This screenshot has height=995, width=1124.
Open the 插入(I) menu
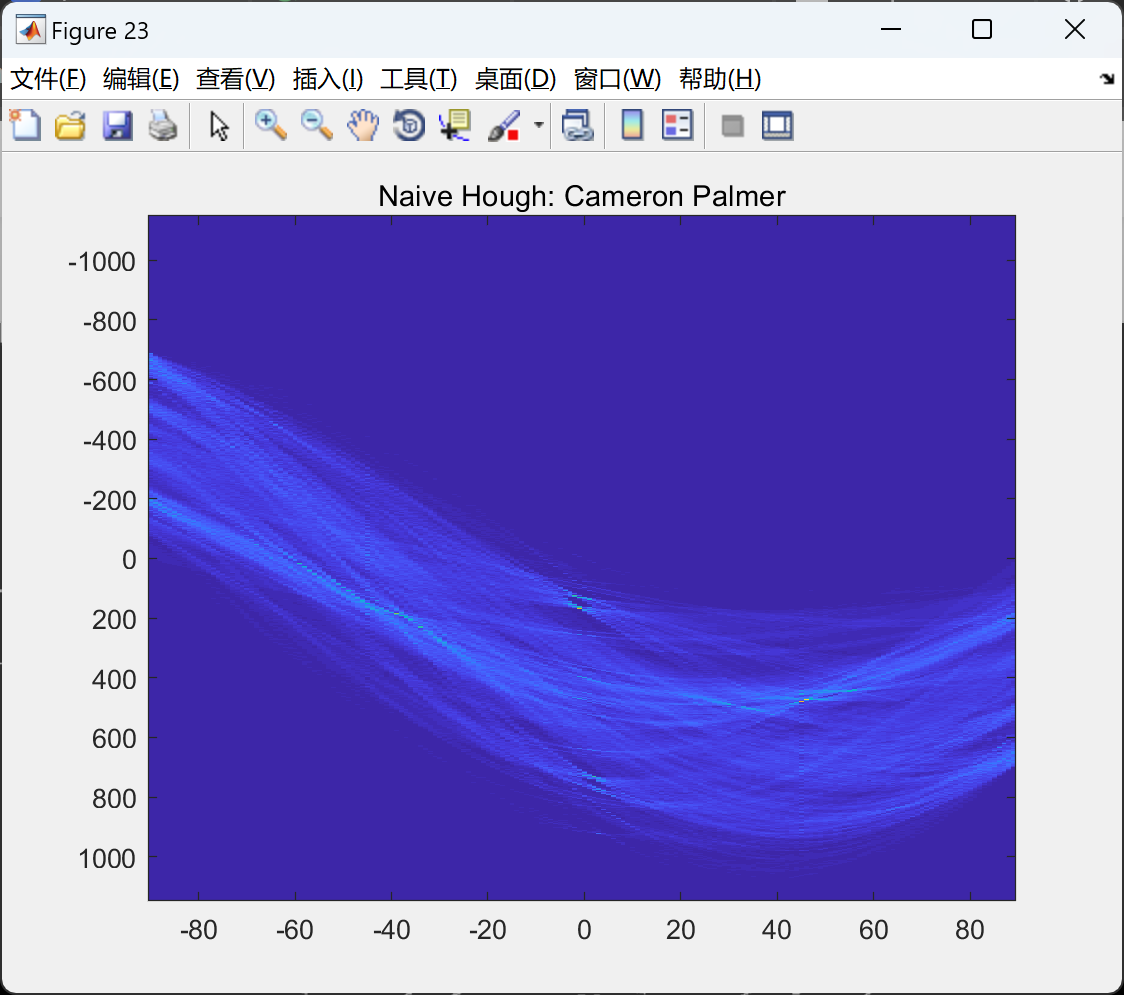click(x=328, y=79)
